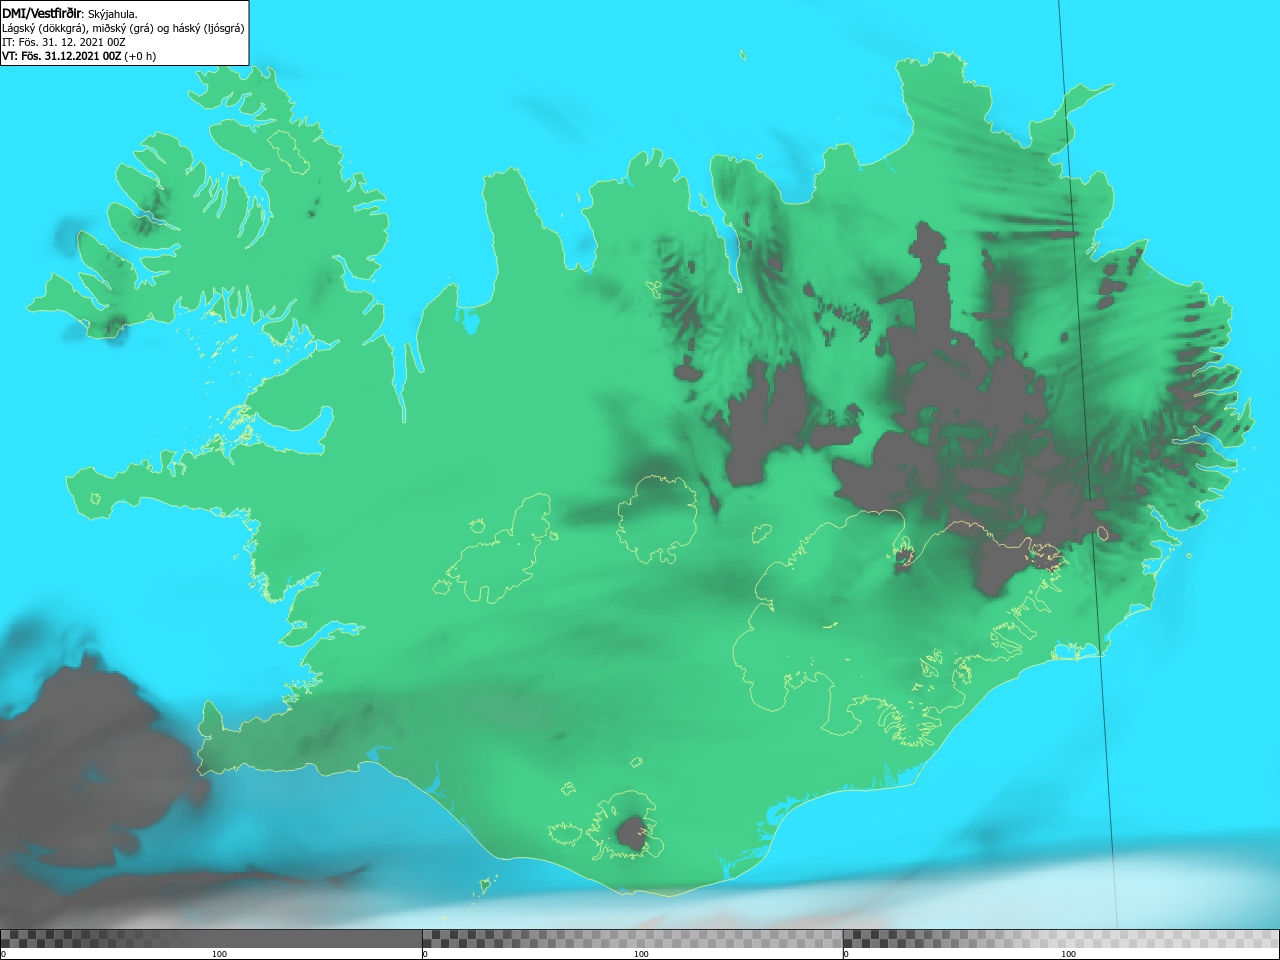Click the "Lágský (dökkgrá), miðský (grá)" legend line
The width and height of the screenshot is (1280, 960).
pos(123,28)
